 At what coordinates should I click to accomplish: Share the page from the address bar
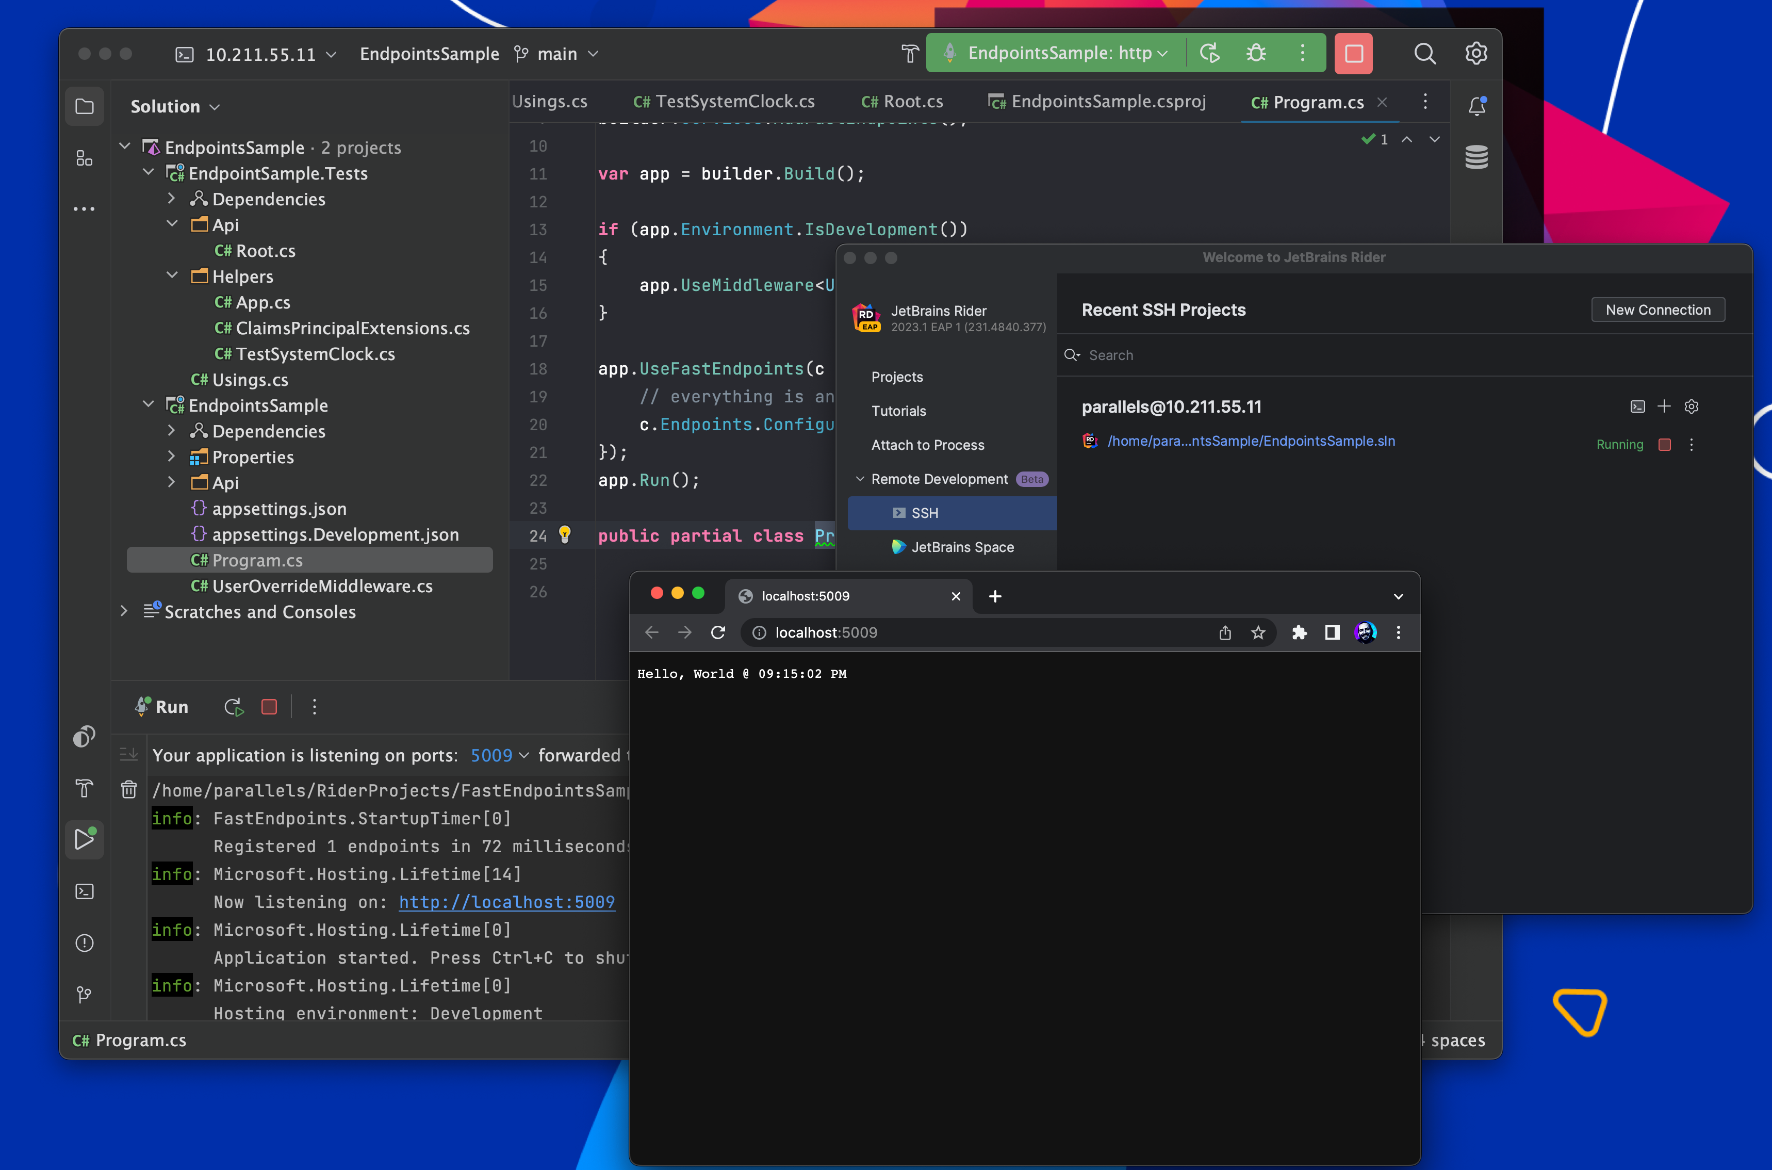click(x=1225, y=633)
